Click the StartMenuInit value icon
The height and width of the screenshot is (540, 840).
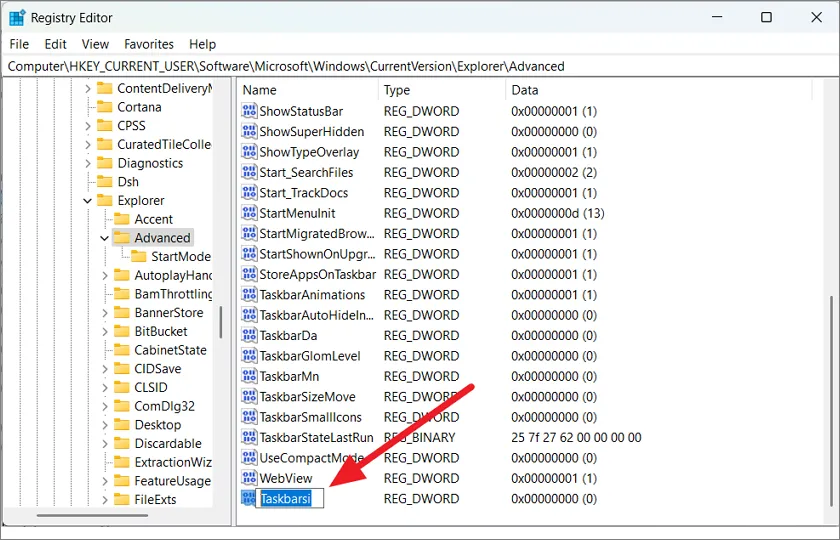(x=249, y=213)
